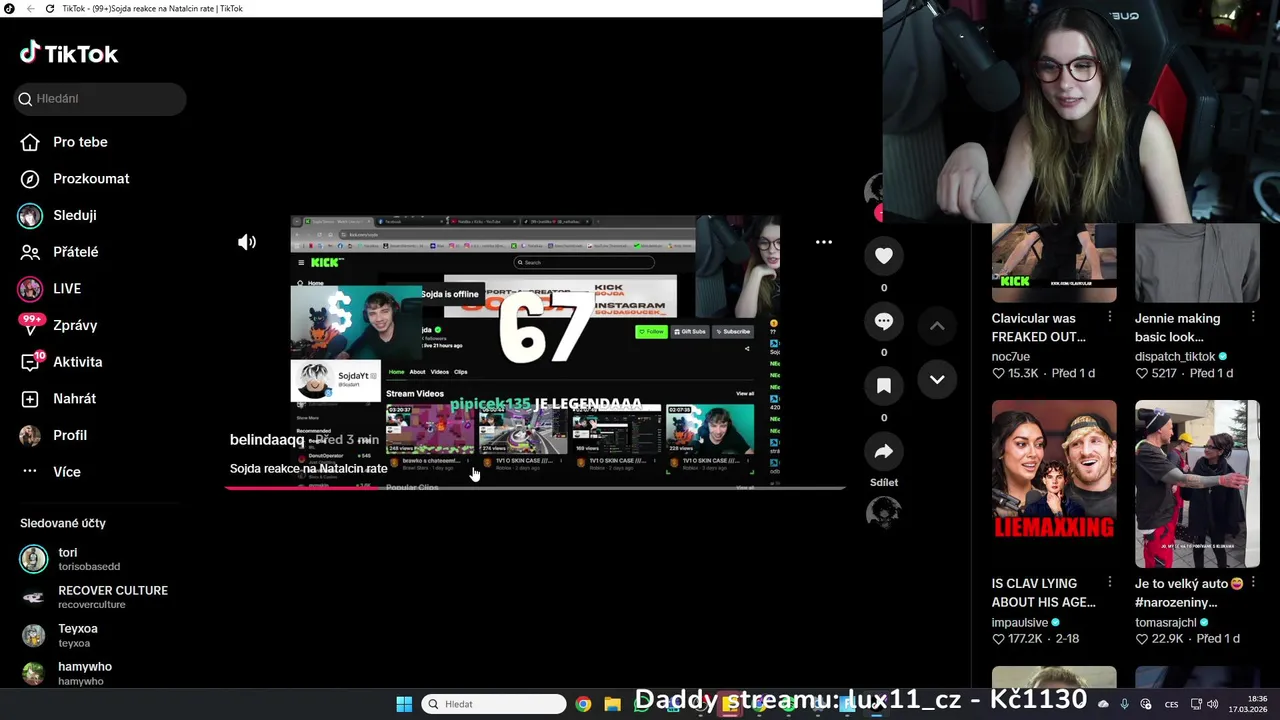Image resolution: width=1280 pixels, height=720 pixels.
Task: Open Je to velký auto video thumbnail
Action: [x=1197, y=484]
